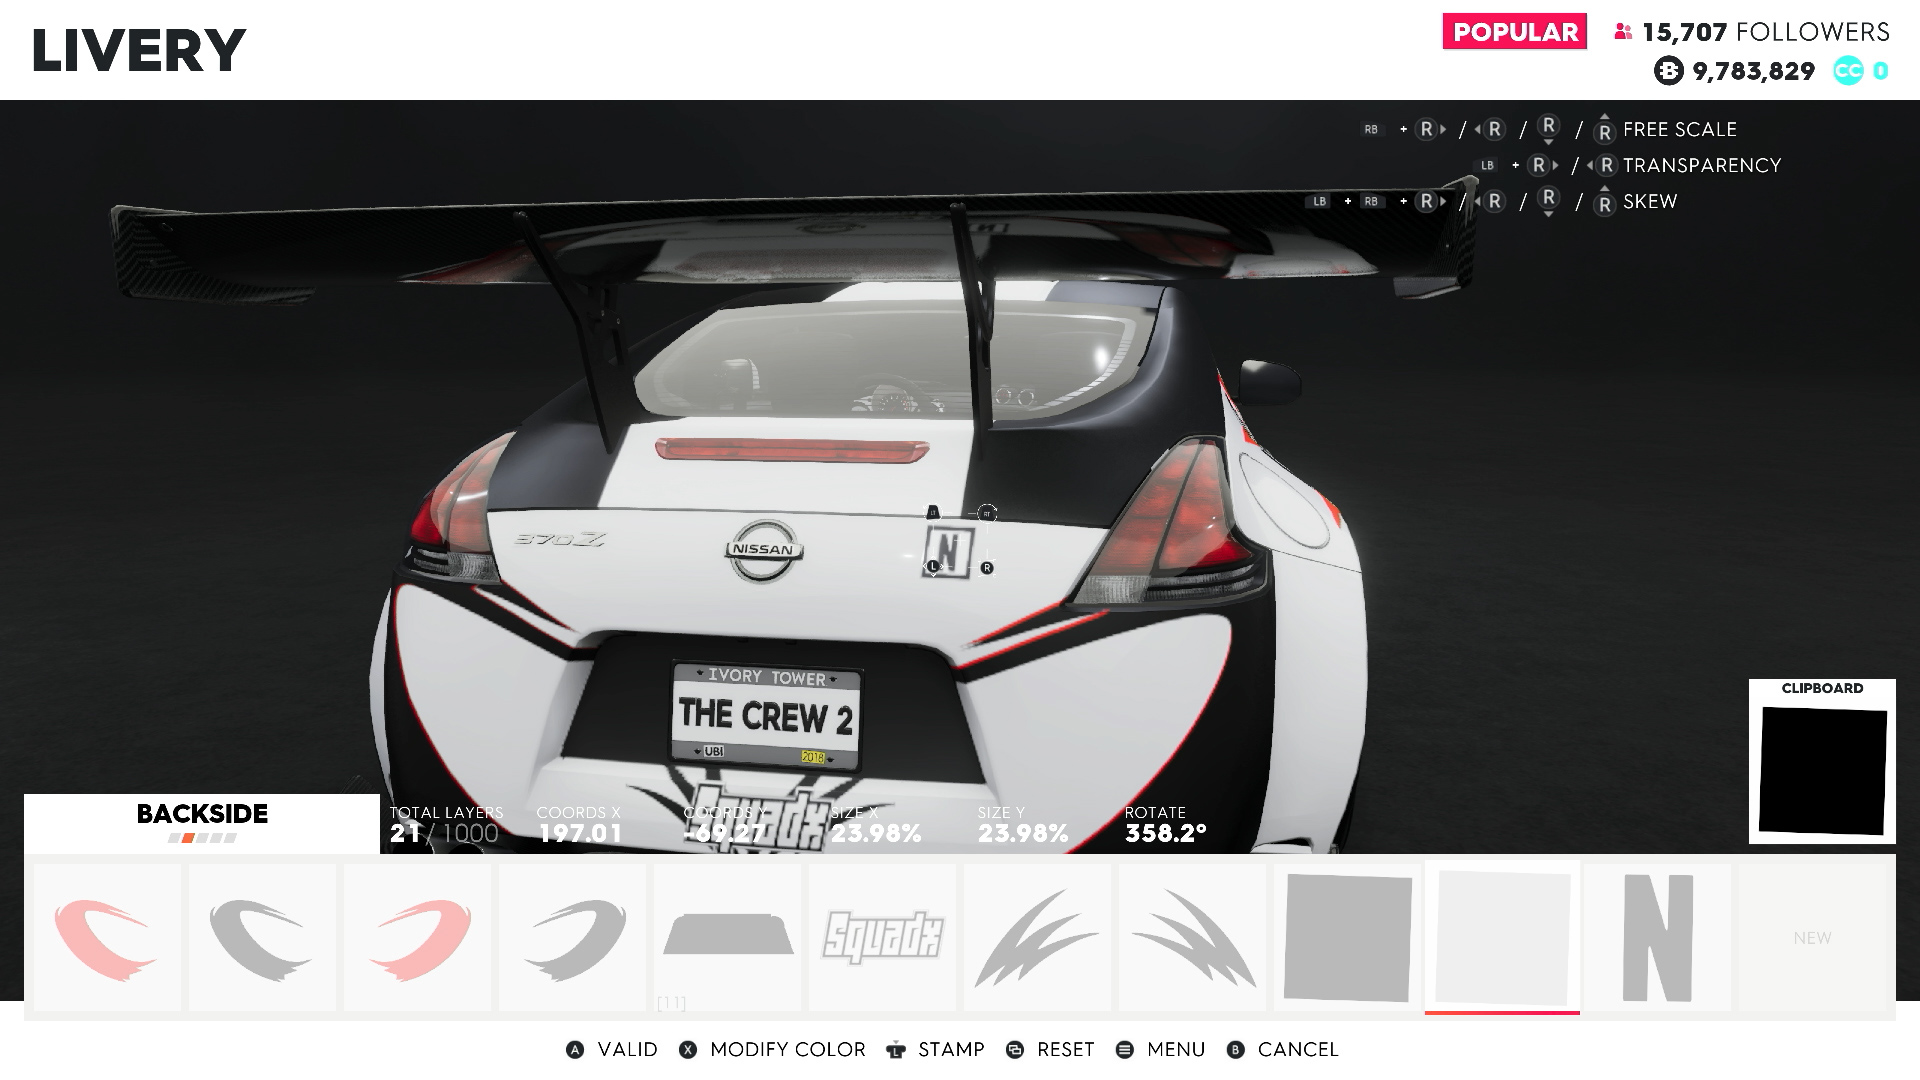Click the N sticker on the car trunk
This screenshot has width=1920, height=1080.
[948, 551]
